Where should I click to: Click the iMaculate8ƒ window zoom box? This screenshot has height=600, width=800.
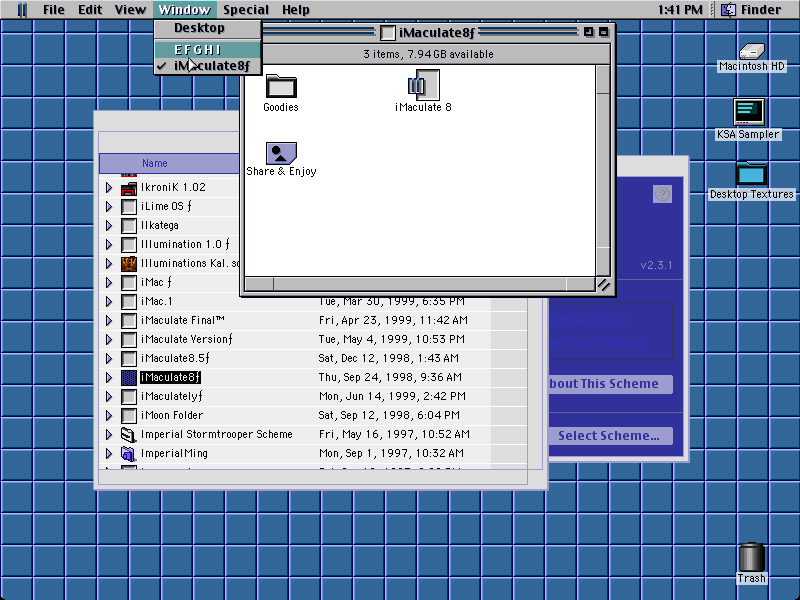pyautogui.click(x=589, y=32)
